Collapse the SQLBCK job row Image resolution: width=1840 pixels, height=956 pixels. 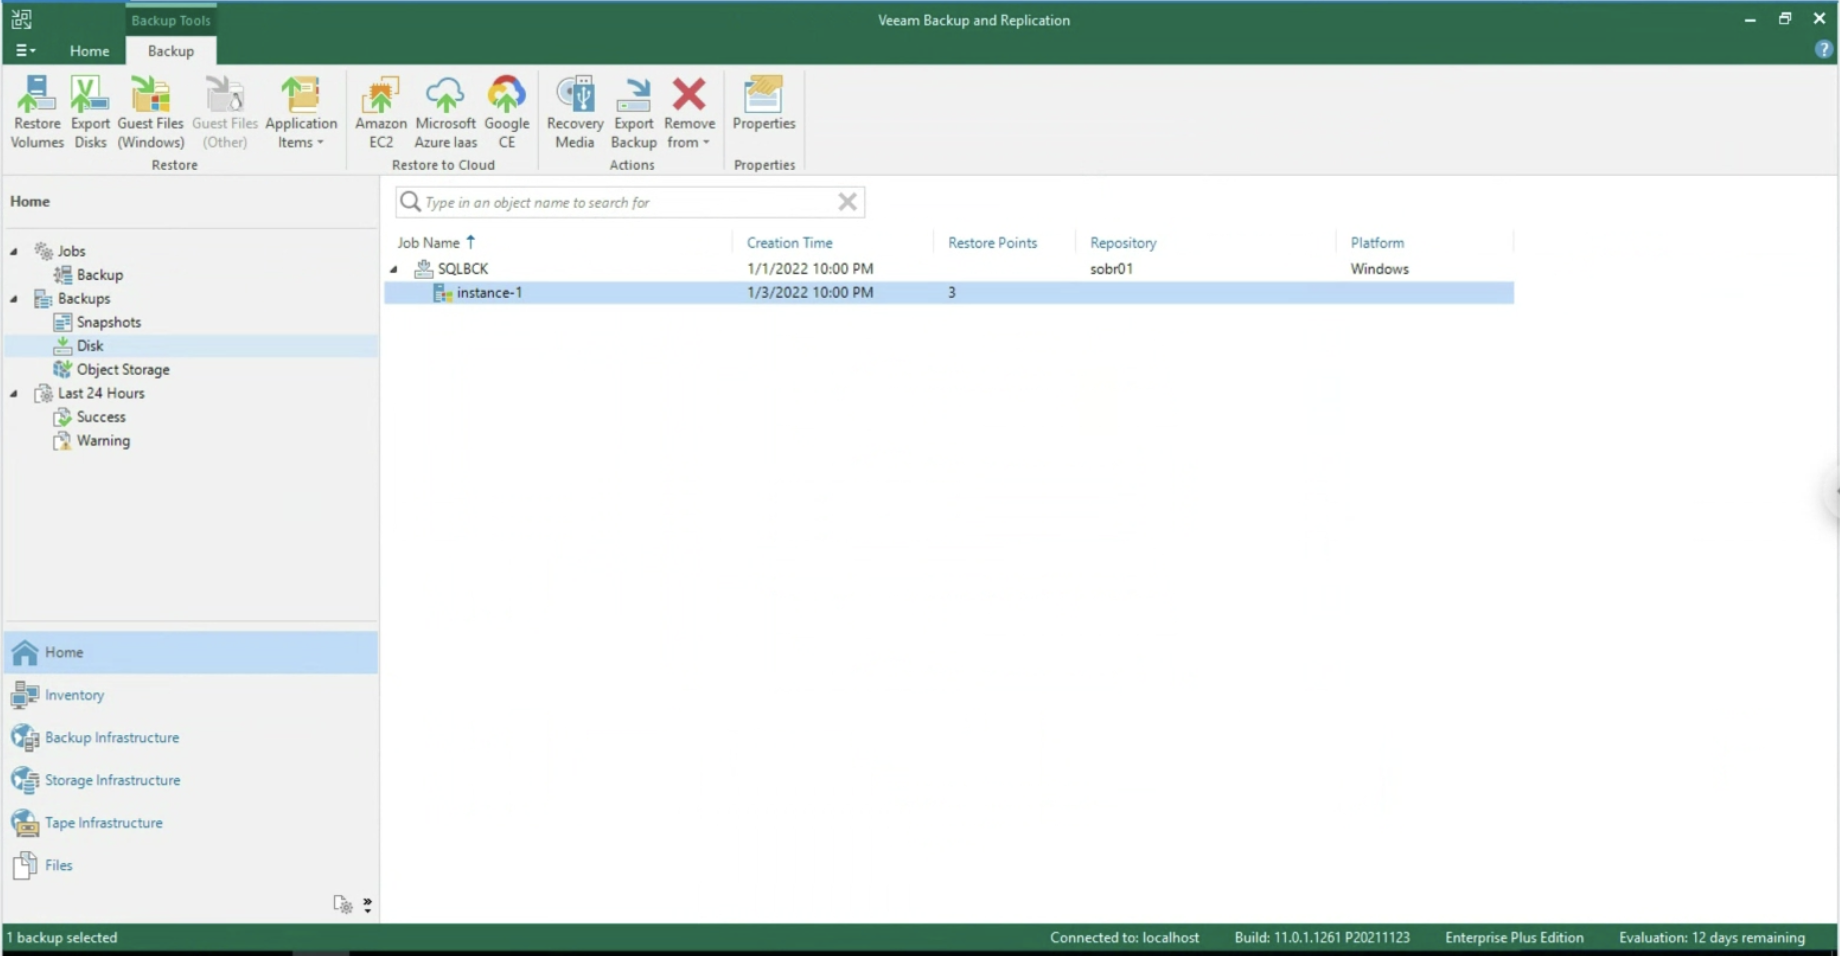394,269
